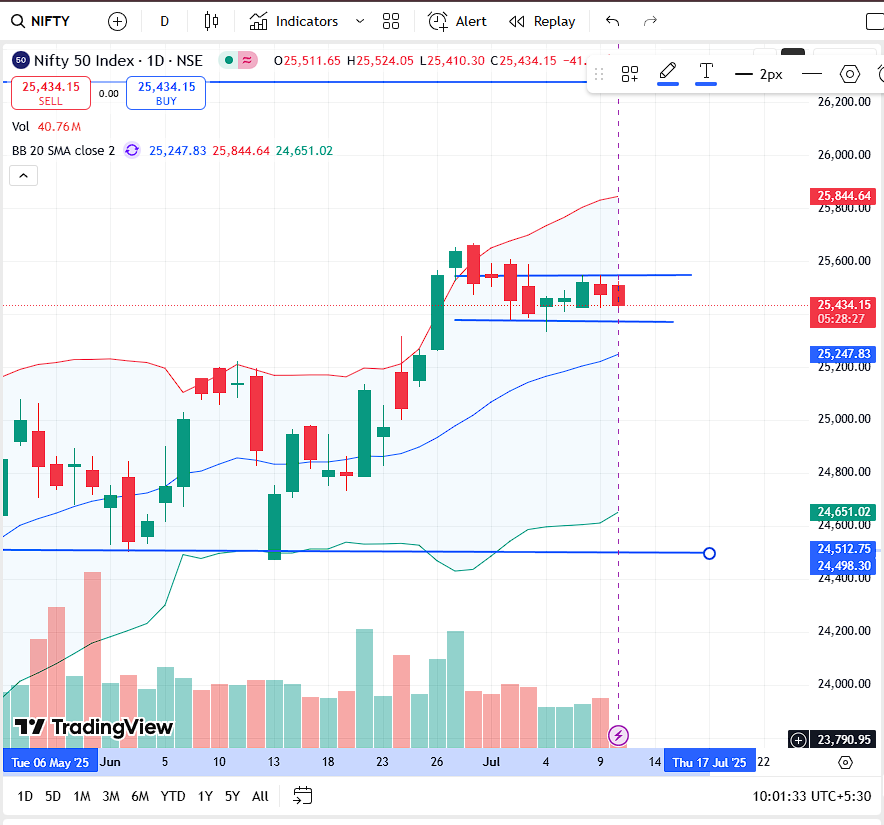
Task: Select the 6M date range
Action: pos(140,796)
